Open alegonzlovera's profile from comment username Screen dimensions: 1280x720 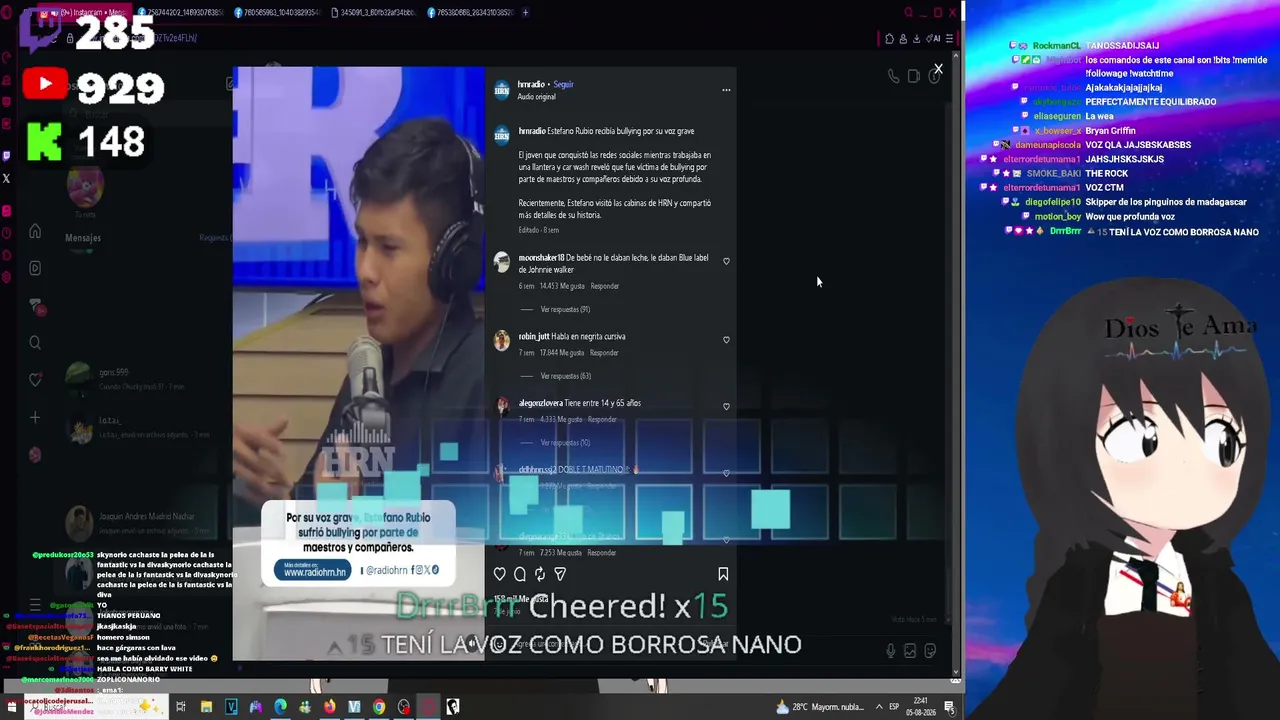[x=540, y=403]
